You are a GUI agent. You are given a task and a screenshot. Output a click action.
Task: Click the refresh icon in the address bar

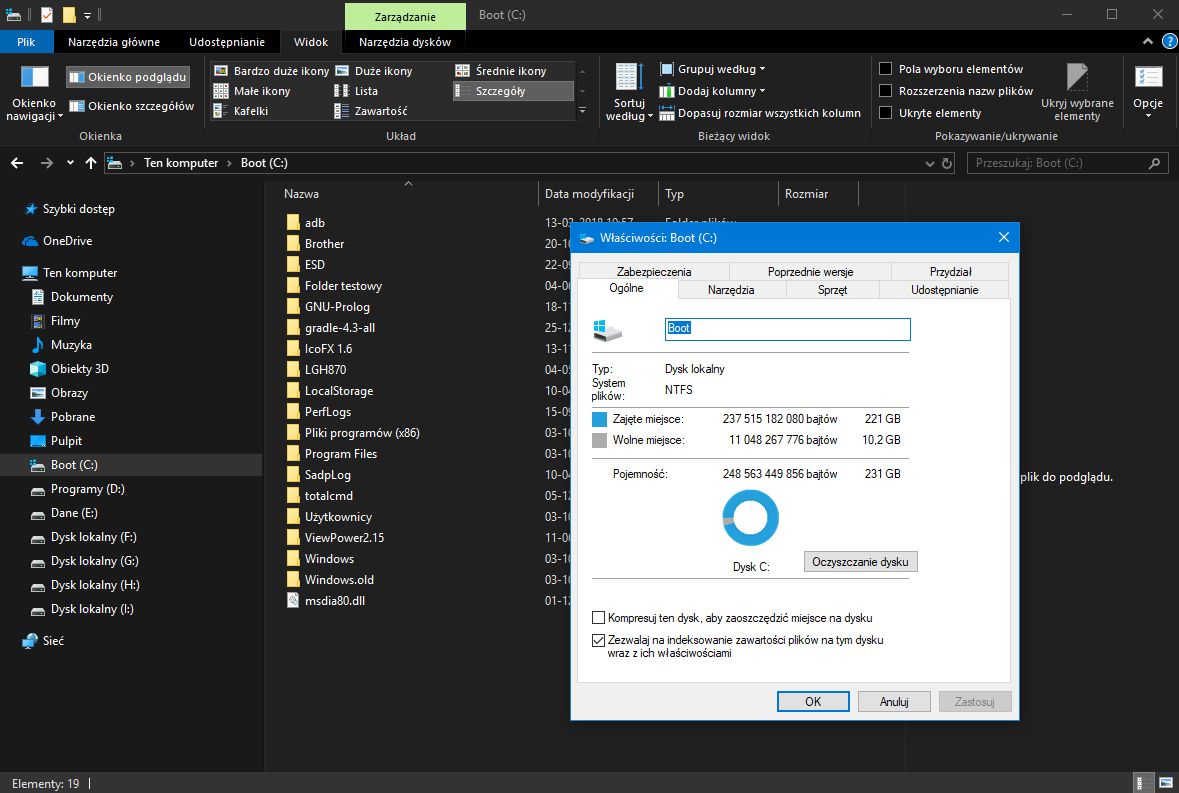pyautogui.click(x=945, y=162)
